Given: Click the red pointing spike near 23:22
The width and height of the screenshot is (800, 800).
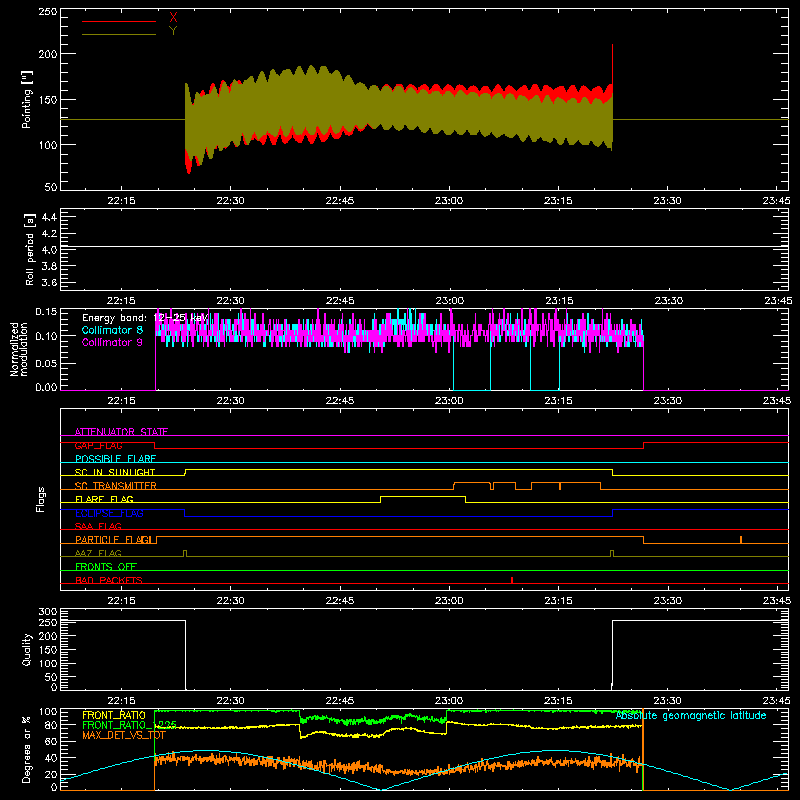Looking at the screenshot, I should [612, 64].
